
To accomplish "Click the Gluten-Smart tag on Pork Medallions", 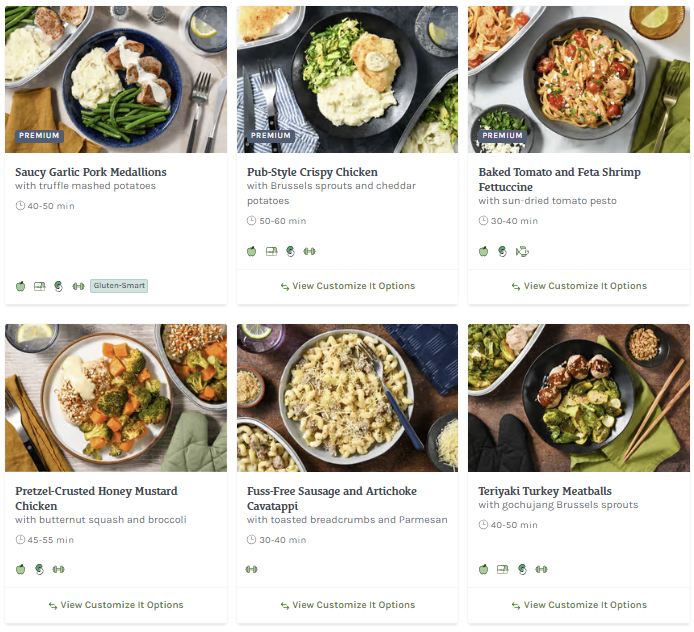I will [119, 286].
